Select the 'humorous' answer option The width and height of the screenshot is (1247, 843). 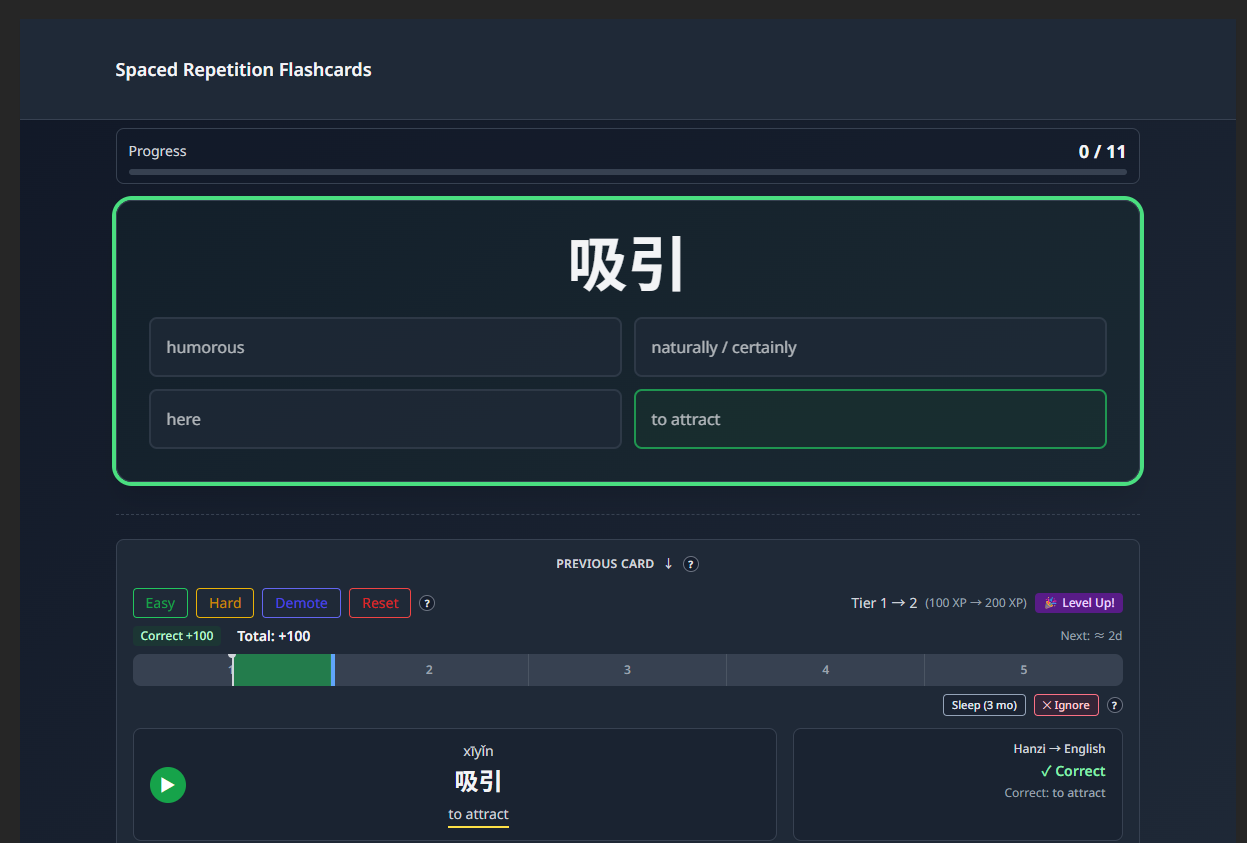click(x=385, y=347)
